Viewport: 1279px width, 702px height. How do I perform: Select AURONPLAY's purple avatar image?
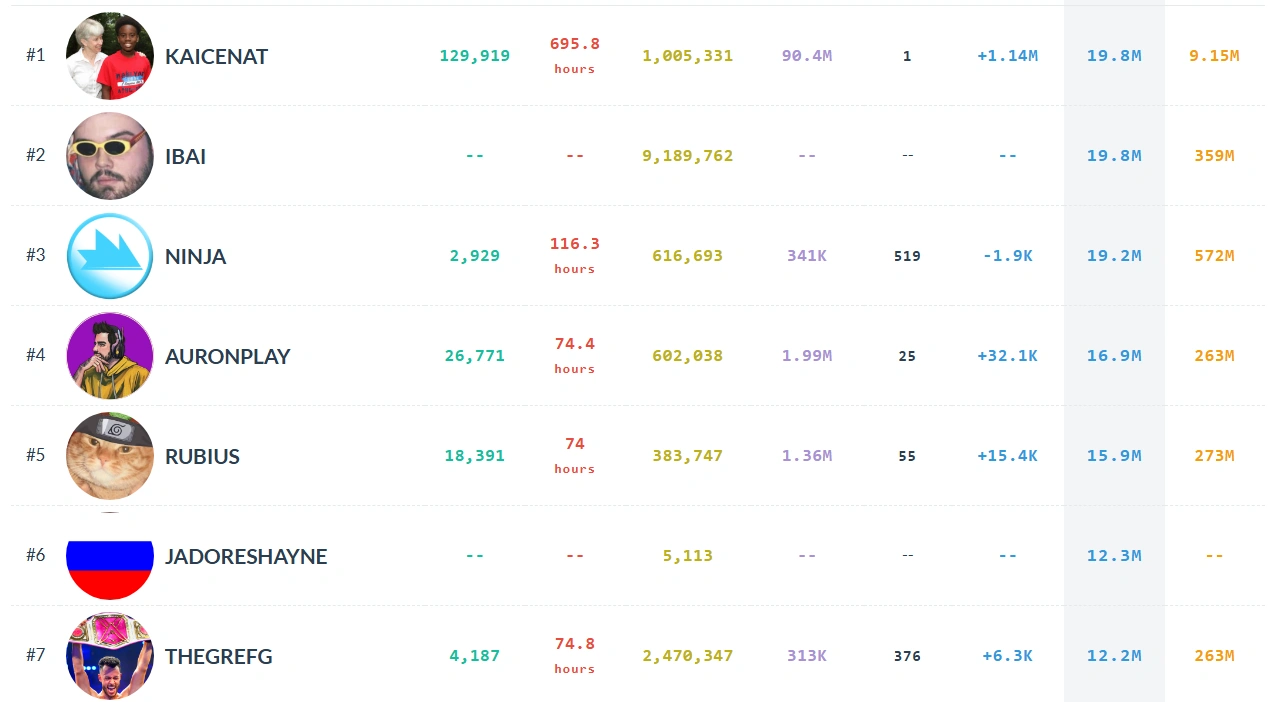click(x=110, y=356)
